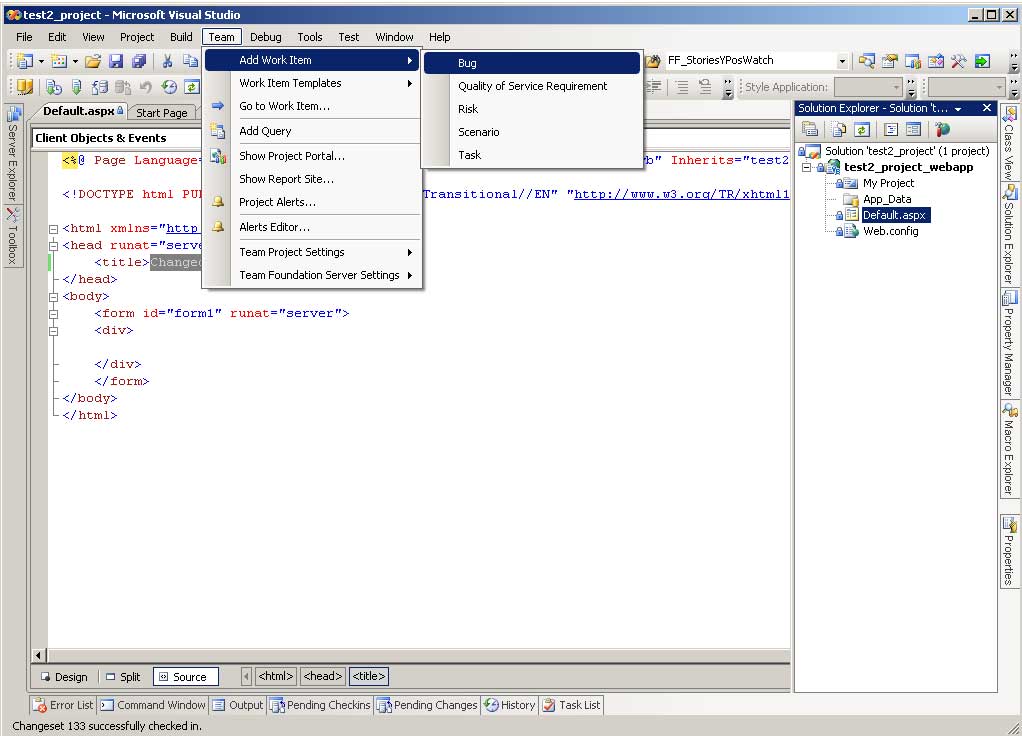Click Solution Explorer Refresh icon
The image size is (1022, 736).
[862, 129]
